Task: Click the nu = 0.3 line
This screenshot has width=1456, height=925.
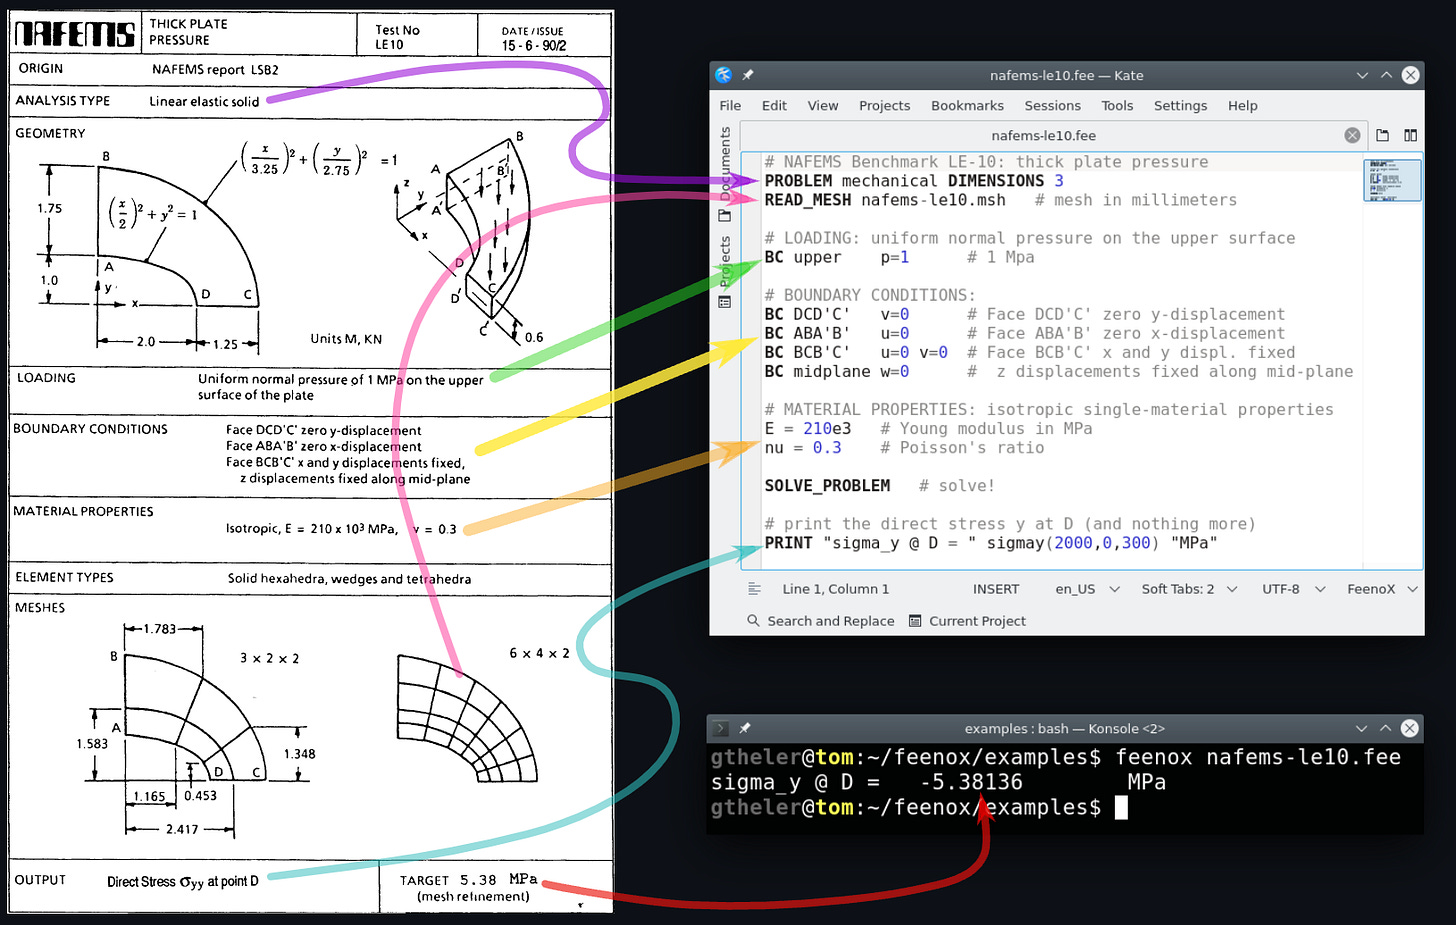Action: [x=904, y=447]
